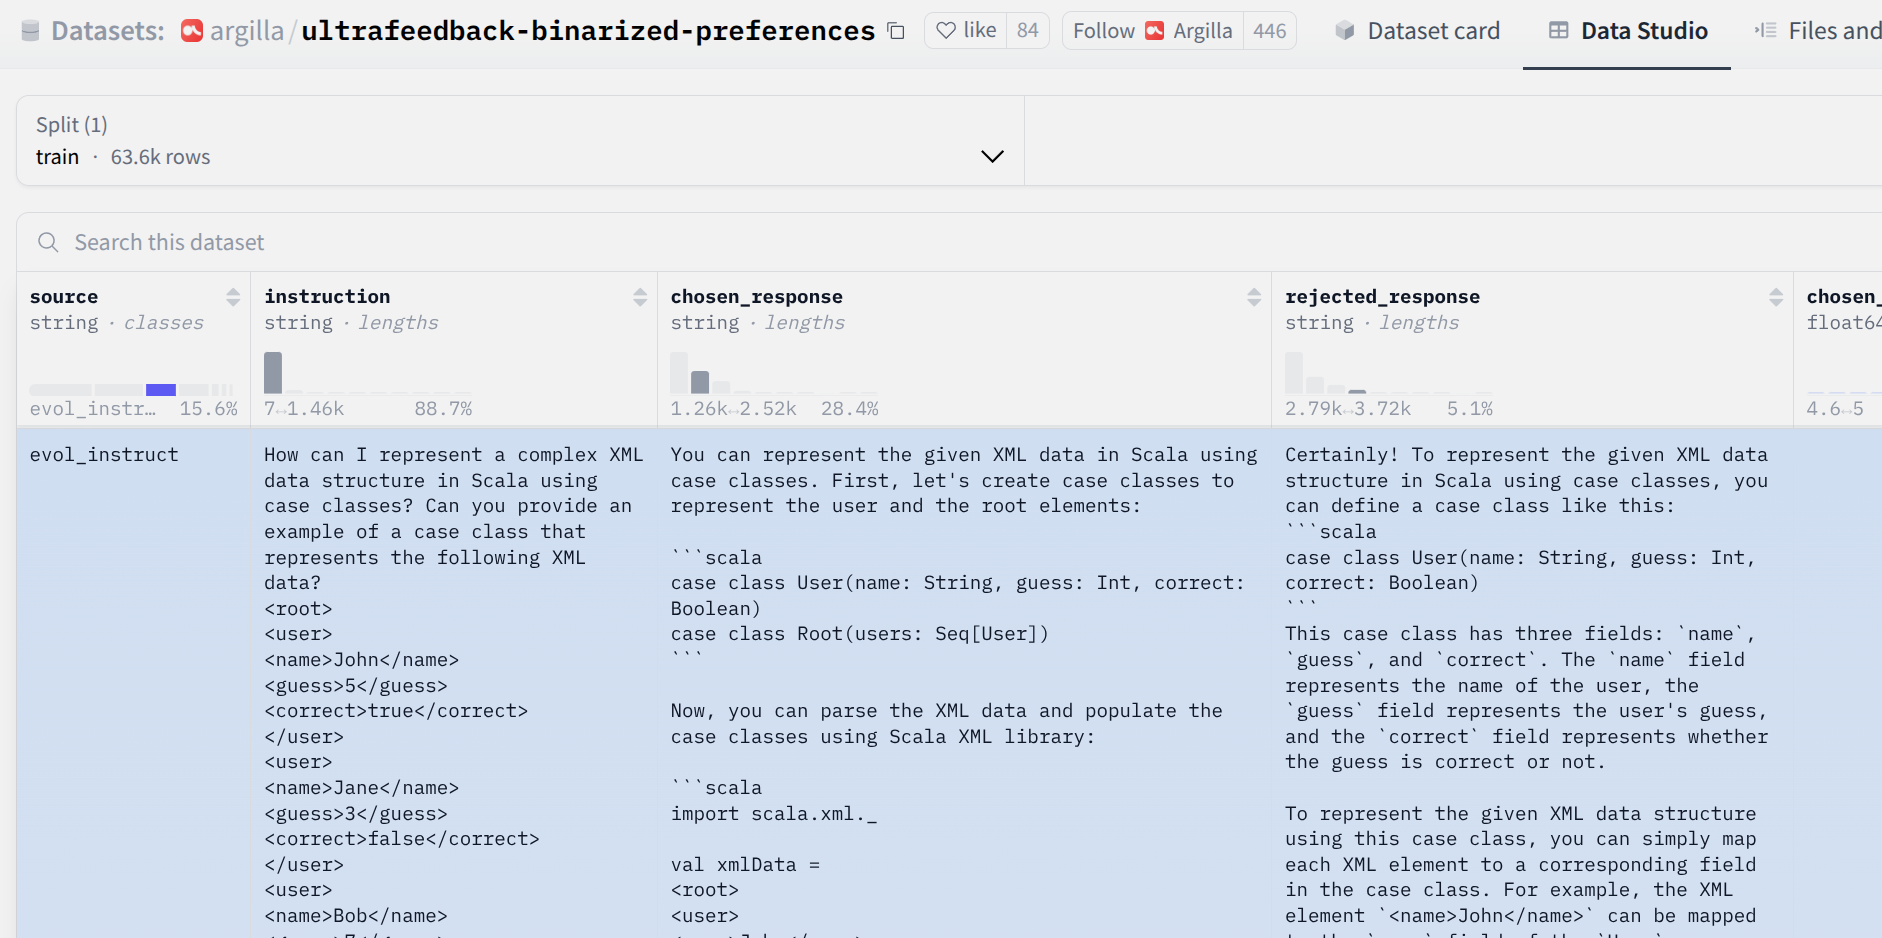Click the Datasets stack icon
Screen dimensions: 1882x938
30,31
